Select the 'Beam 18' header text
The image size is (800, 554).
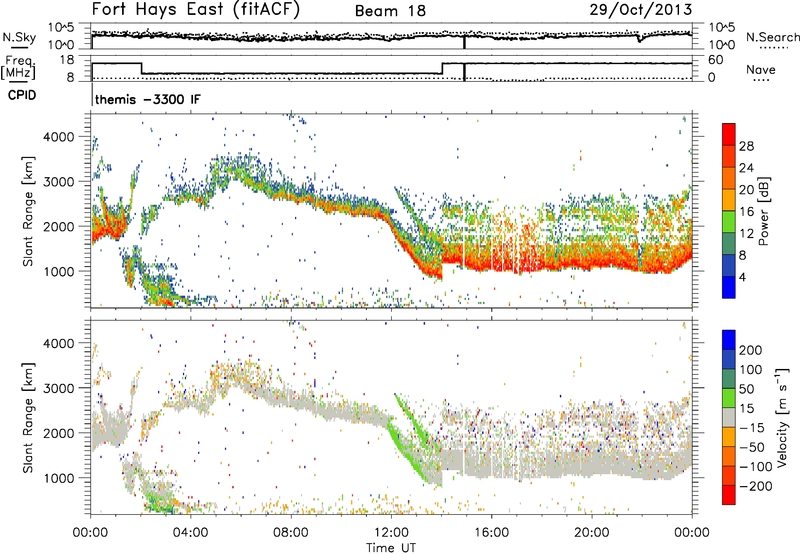pos(390,11)
